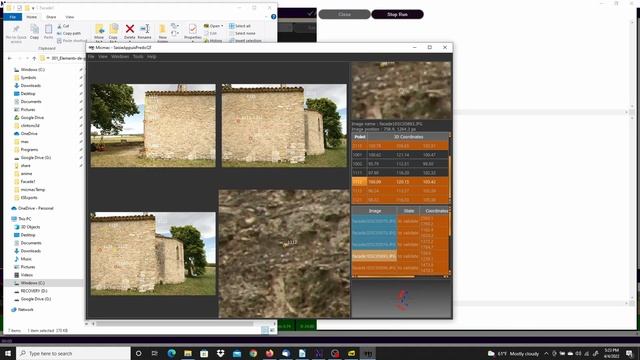Click point 1112 marker in the zoomed stone view

286,244
